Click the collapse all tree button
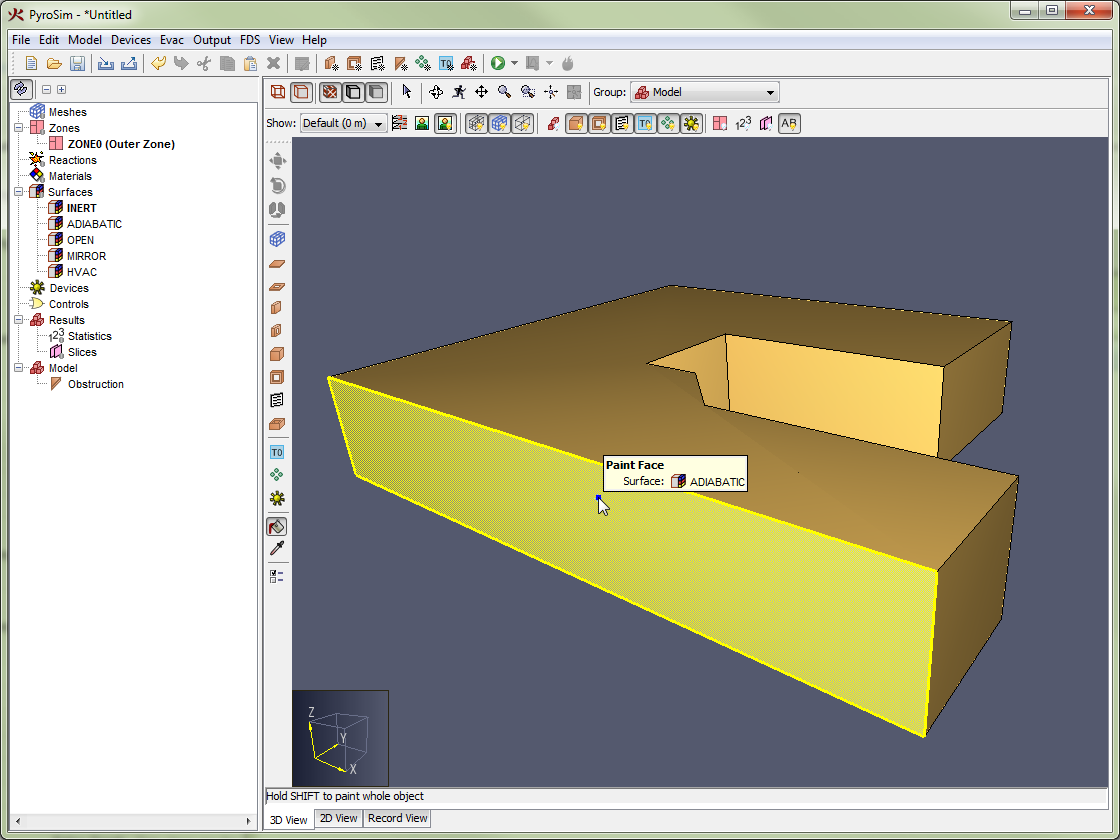 46,89
